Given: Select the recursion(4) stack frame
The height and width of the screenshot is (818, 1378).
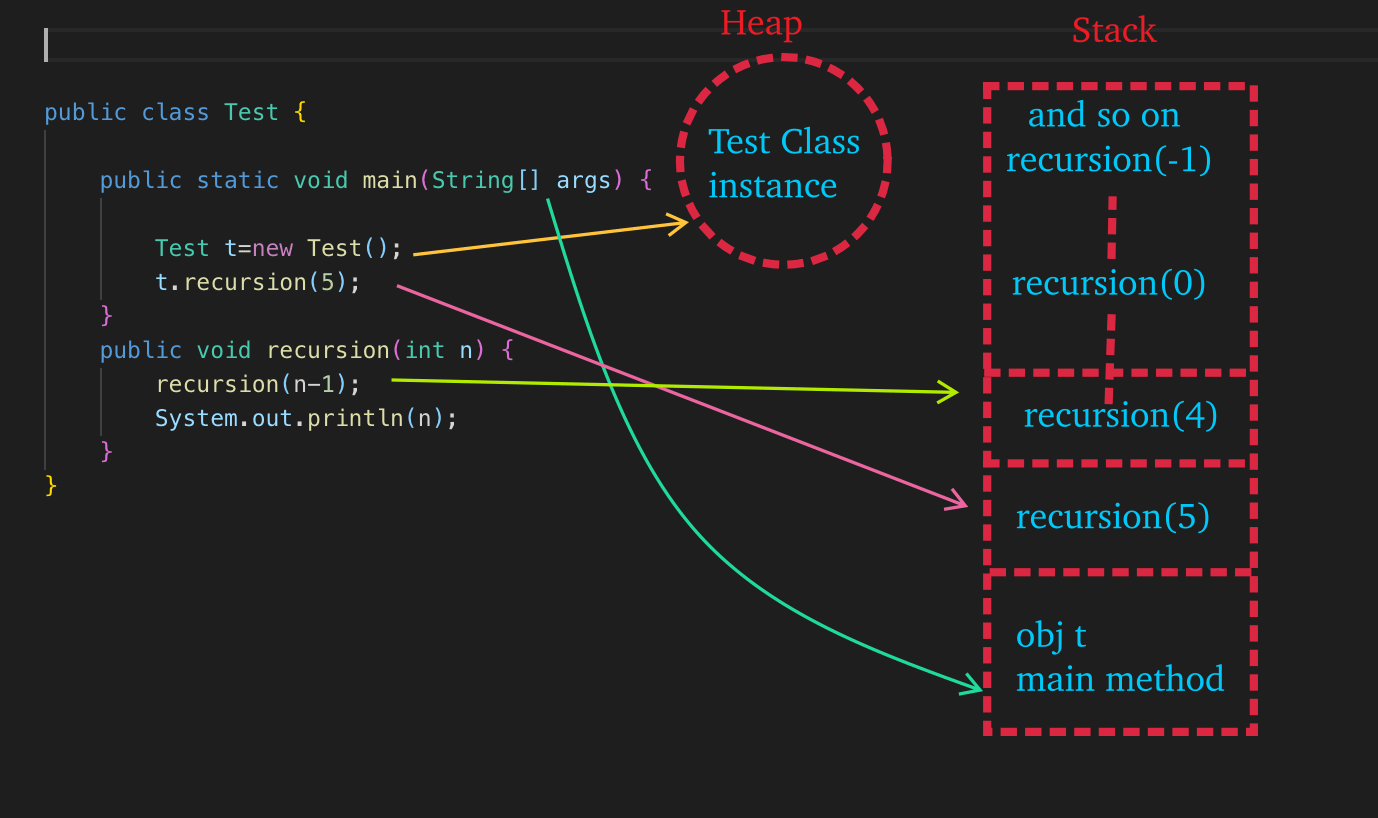Looking at the screenshot, I should pos(1119,414).
